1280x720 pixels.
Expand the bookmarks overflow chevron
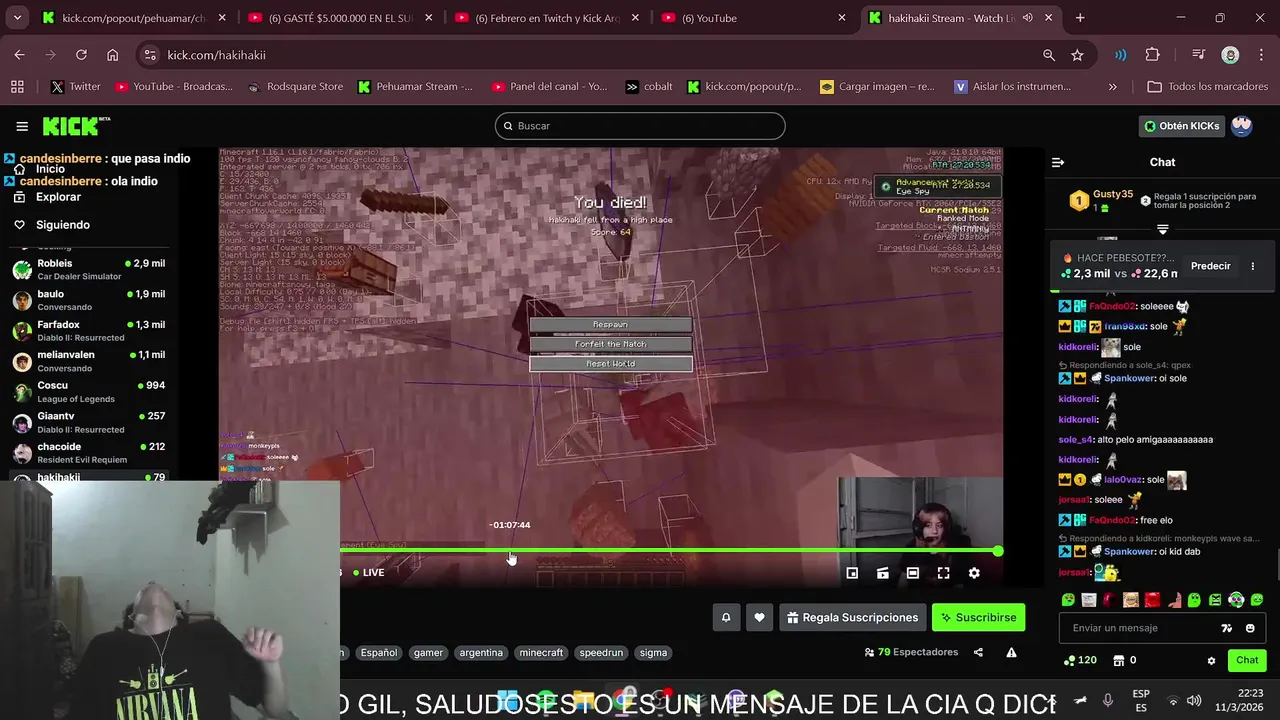1112,87
